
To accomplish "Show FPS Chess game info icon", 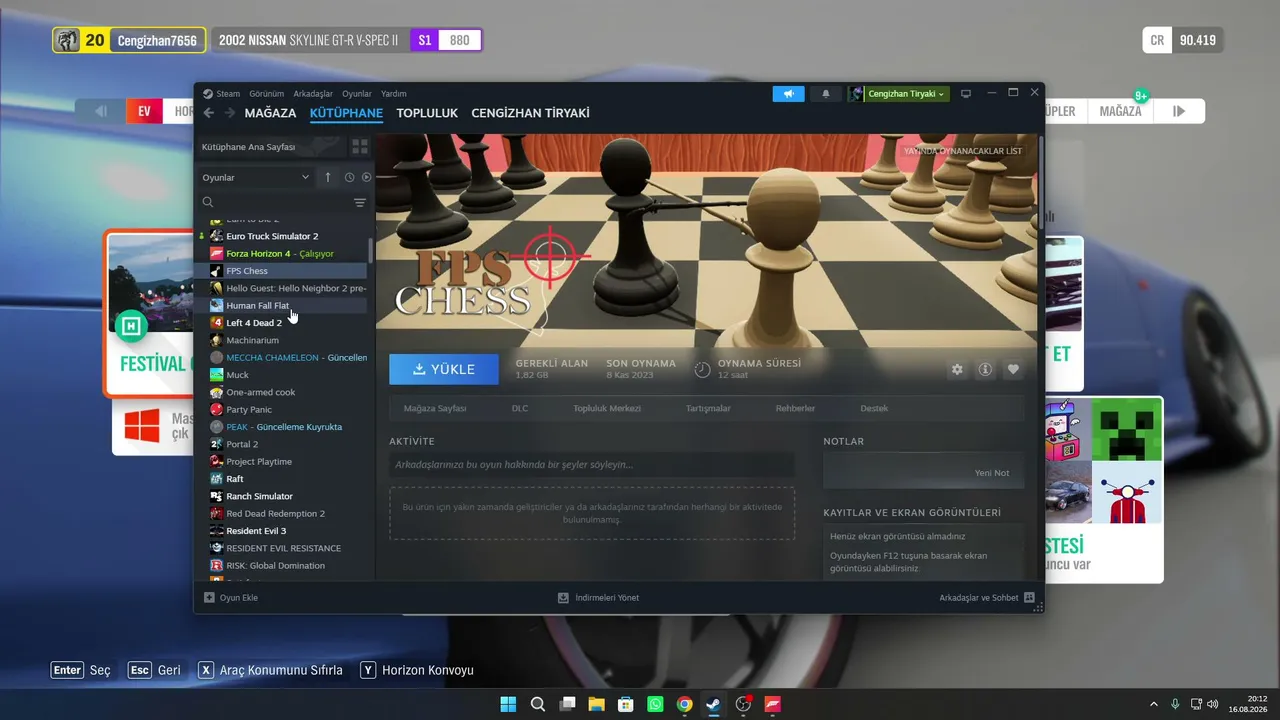I will pyautogui.click(x=985, y=369).
